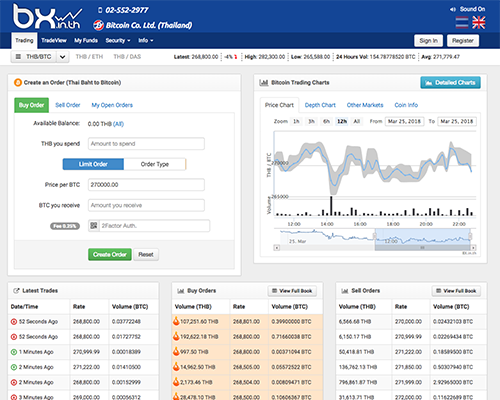
Task: Open the My Funds menu item
Action: 86,40
